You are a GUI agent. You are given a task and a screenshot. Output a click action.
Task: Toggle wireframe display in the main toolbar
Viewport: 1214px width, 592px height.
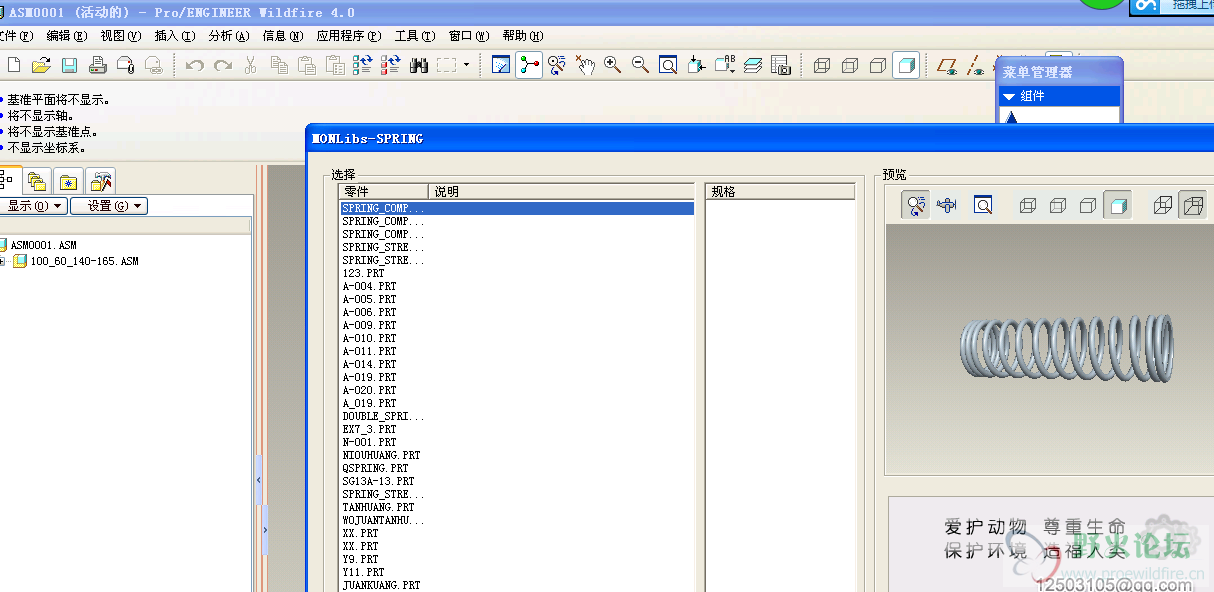[822, 65]
